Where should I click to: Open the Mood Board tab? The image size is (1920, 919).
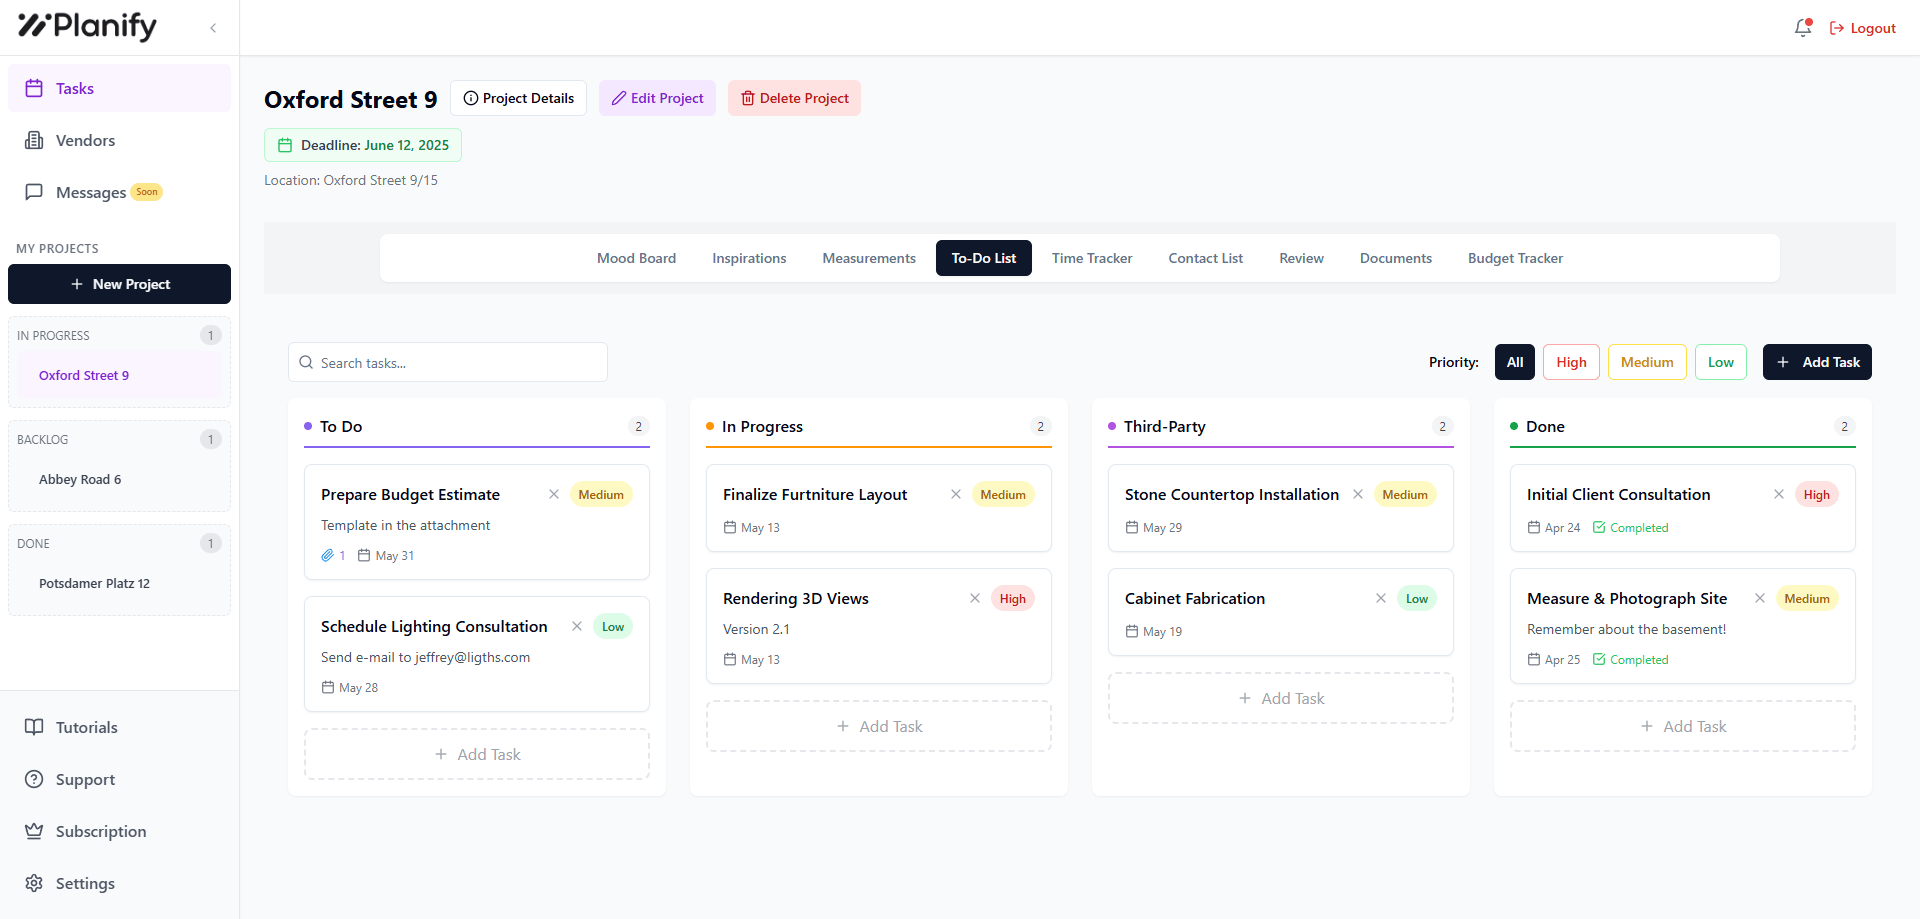tap(636, 258)
